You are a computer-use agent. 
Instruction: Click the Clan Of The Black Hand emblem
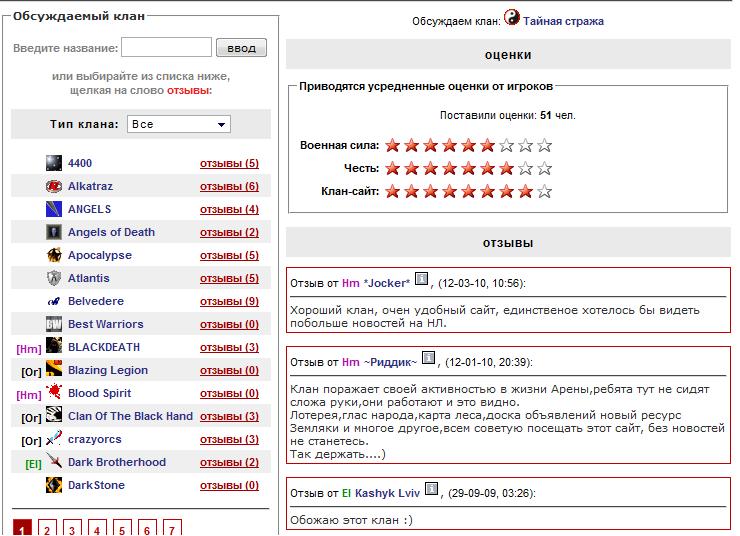54,414
